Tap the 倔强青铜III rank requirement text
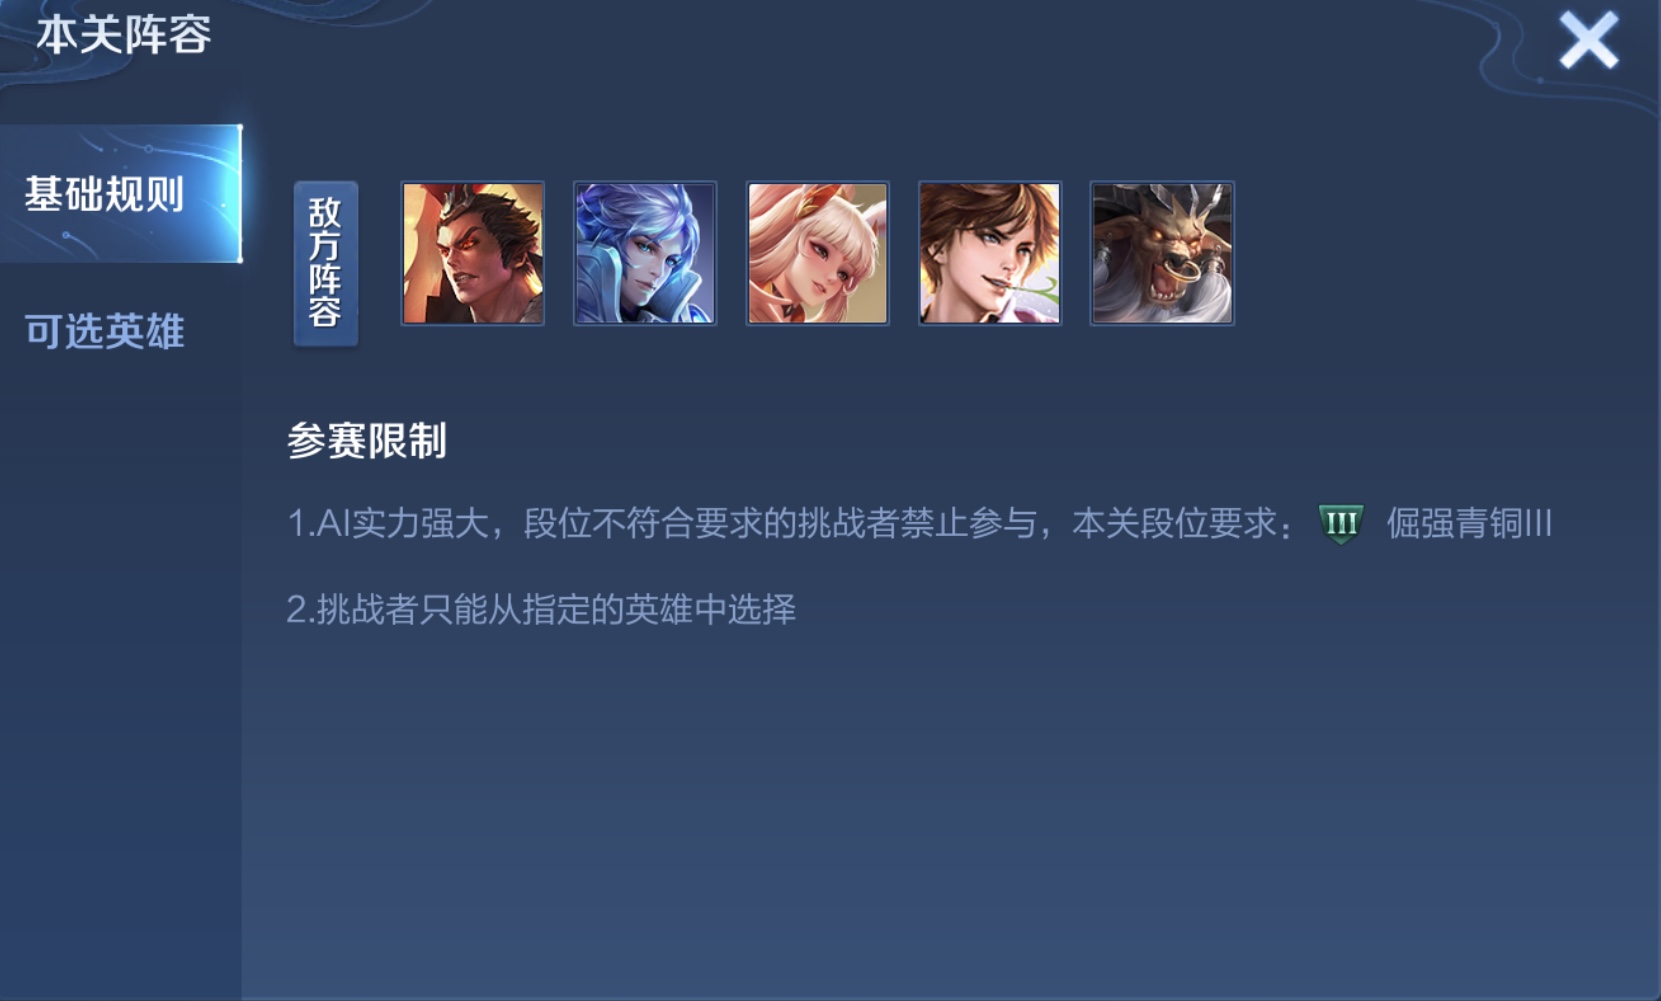Image resolution: width=1661 pixels, height=1001 pixels. pyautogui.click(x=1468, y=523)
